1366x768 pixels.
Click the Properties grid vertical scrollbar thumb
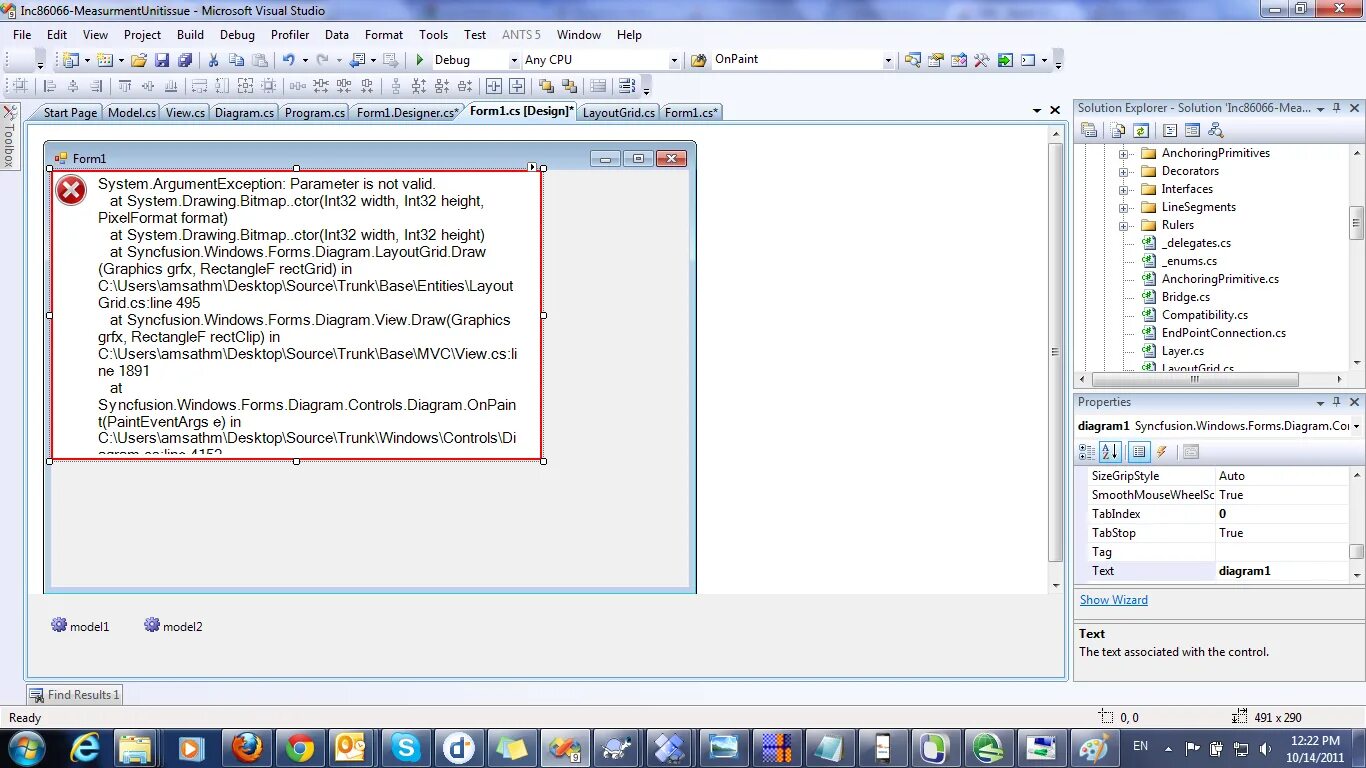[x=1356, y=551]
